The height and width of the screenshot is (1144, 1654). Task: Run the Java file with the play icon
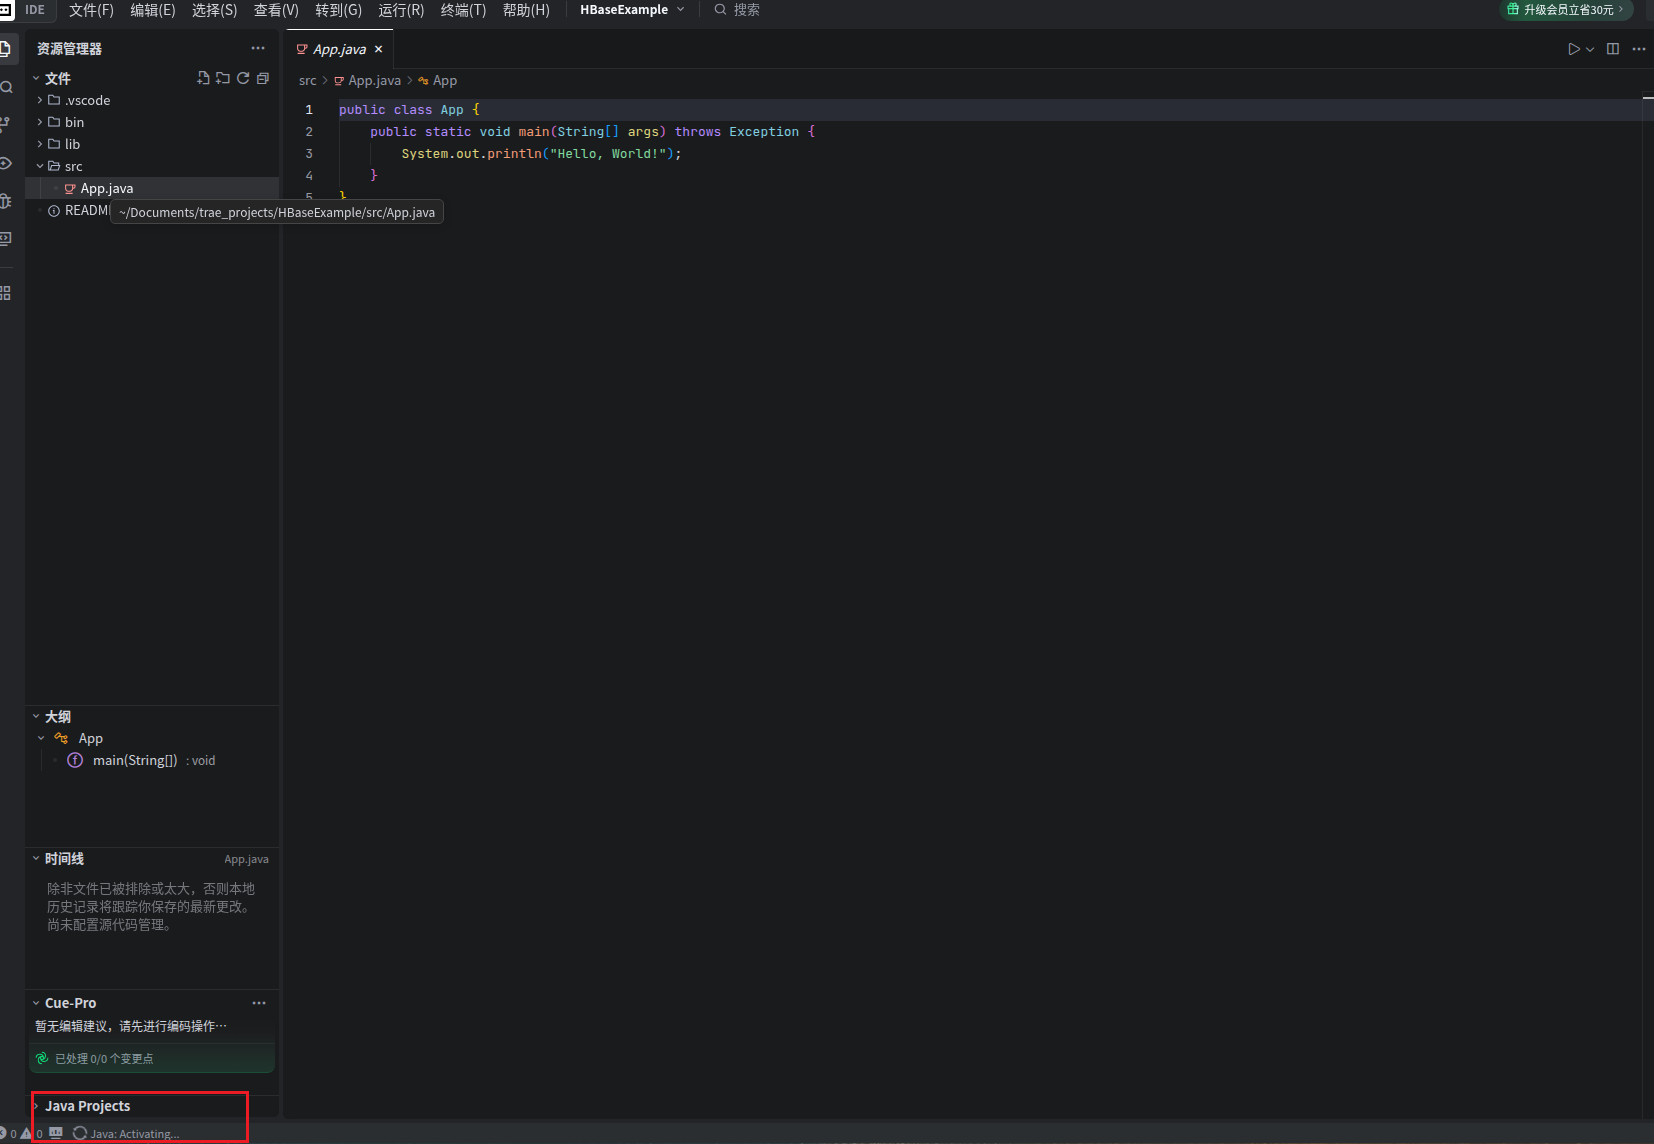1573,49
